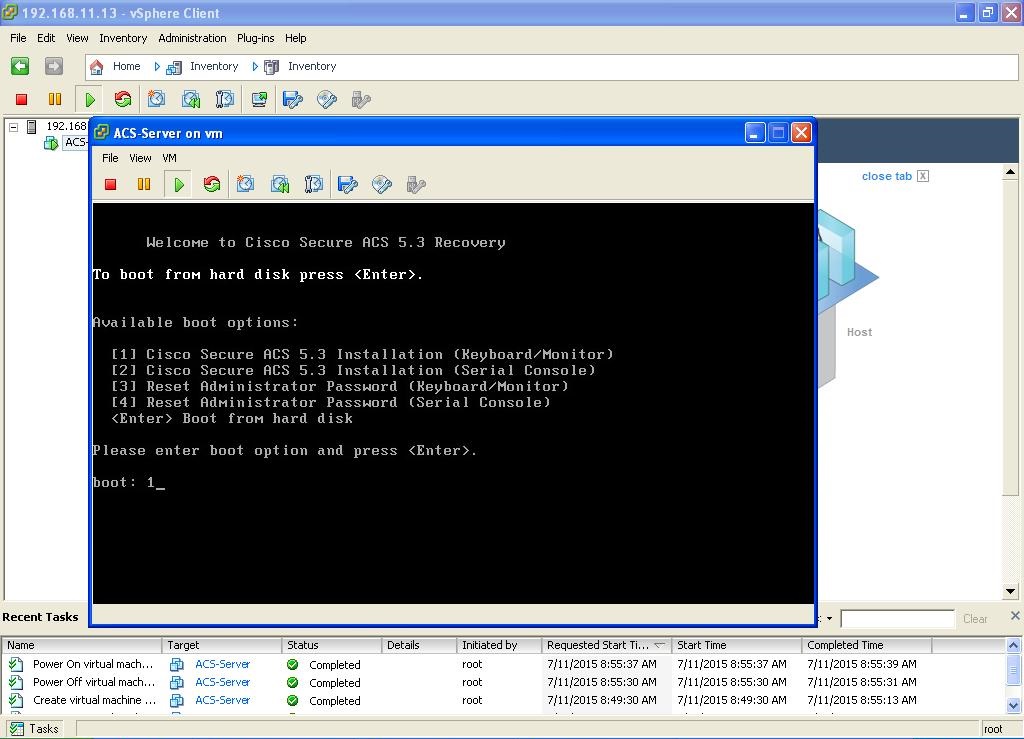Click ACS-Server target link in Power On task

tap(222, 664)
